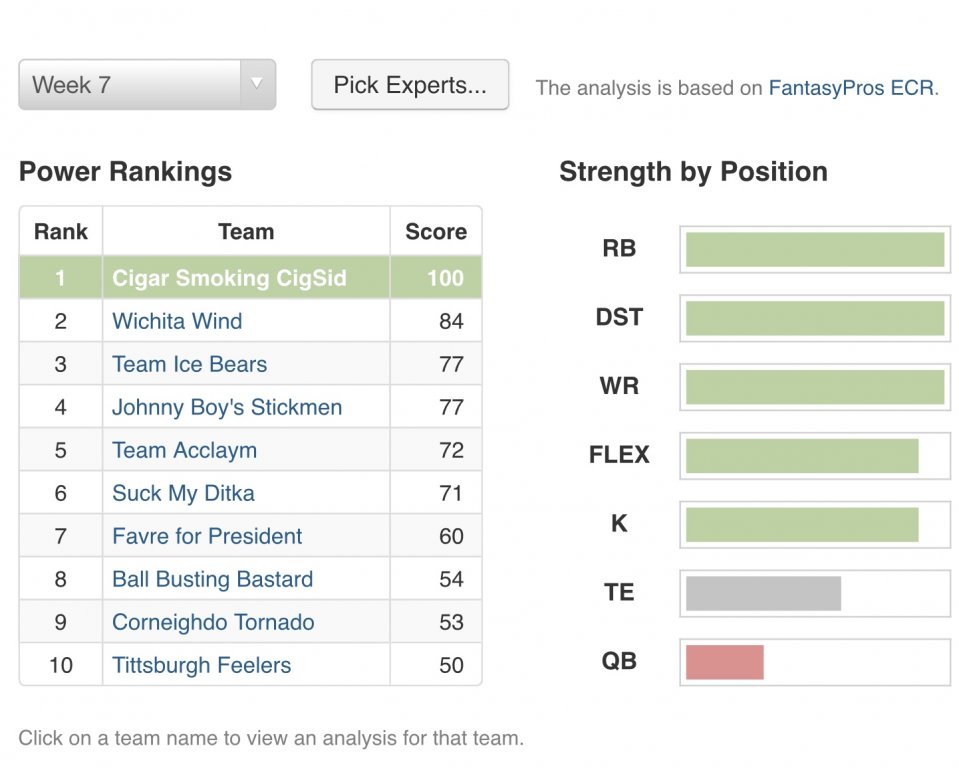This screenshot has height=768, width=959.
Task: Click the RB strength bar
Action: (814, 249)
